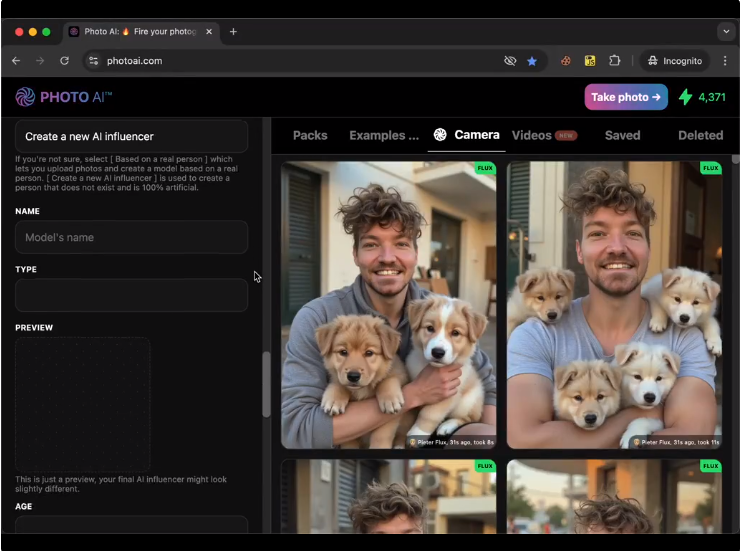This screenshot has height=551, width=740.
Task: Click the Photo AI tab title
Action: pos(140,32)
